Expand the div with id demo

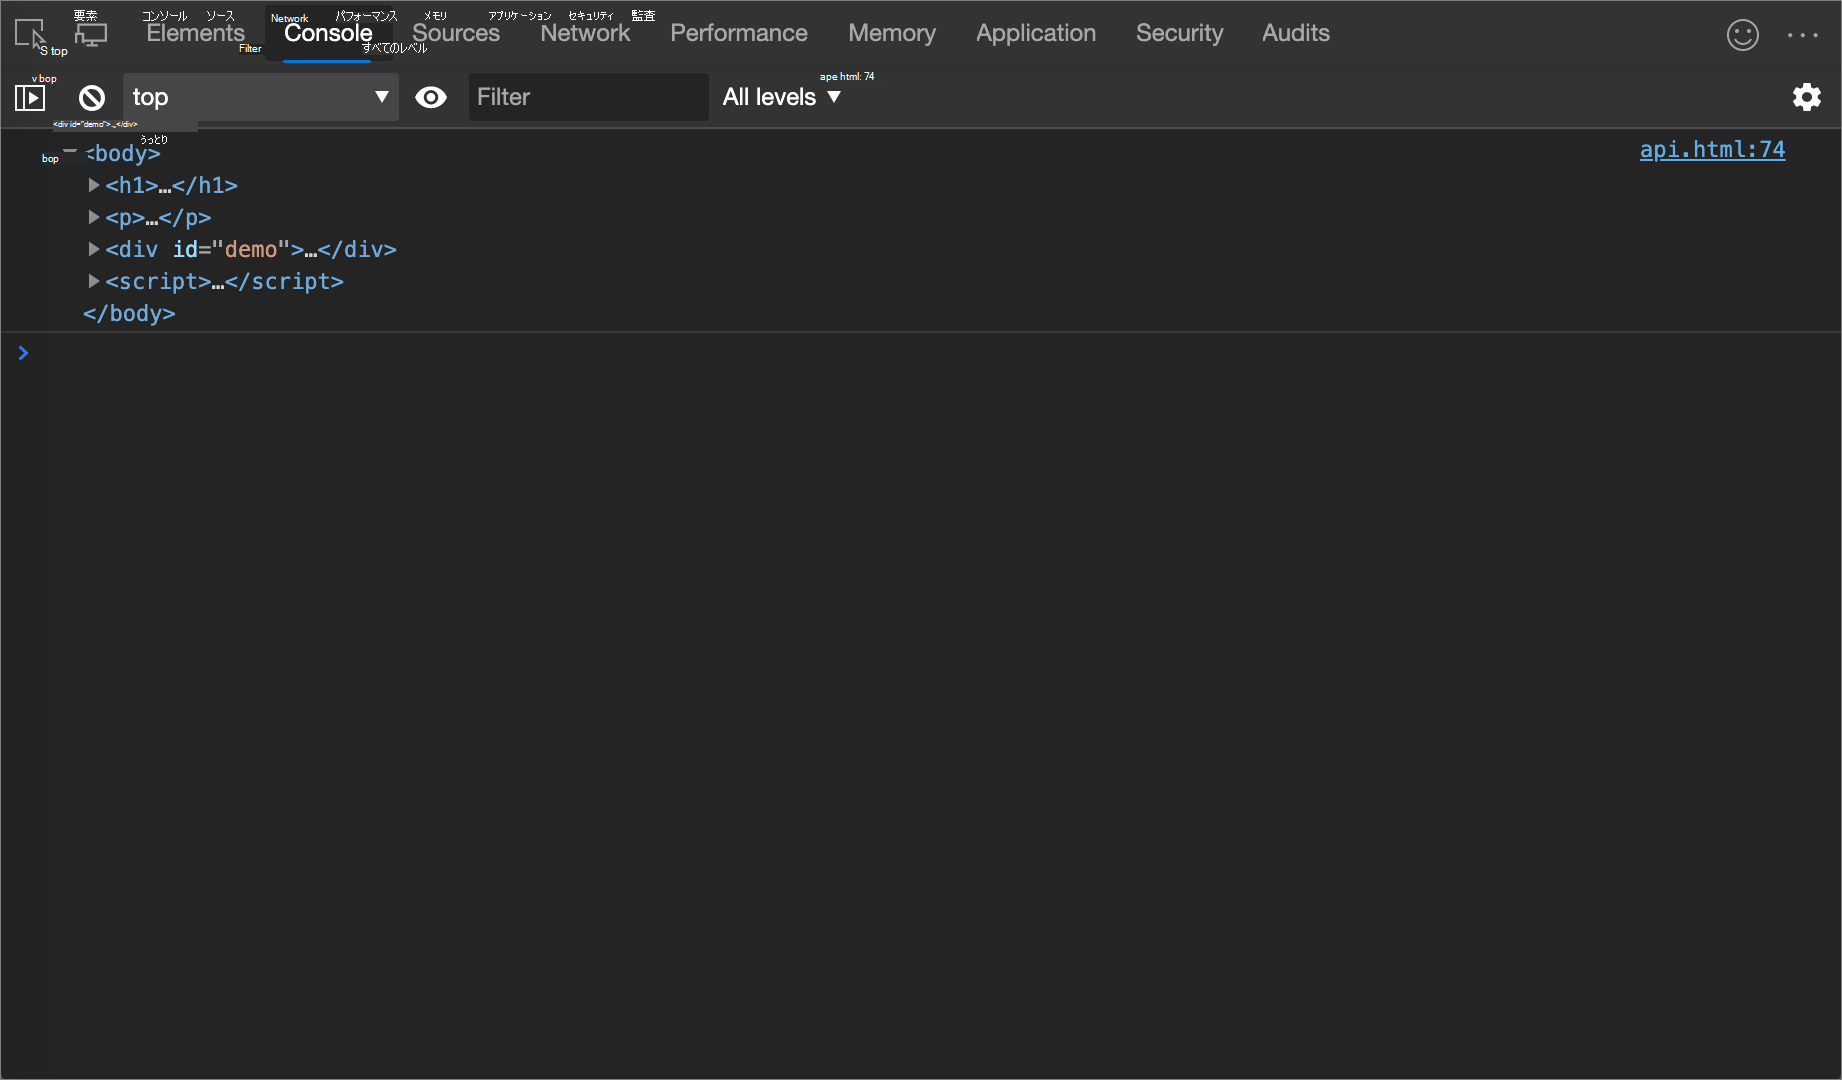pyautogui.click(x=93, y=249)
